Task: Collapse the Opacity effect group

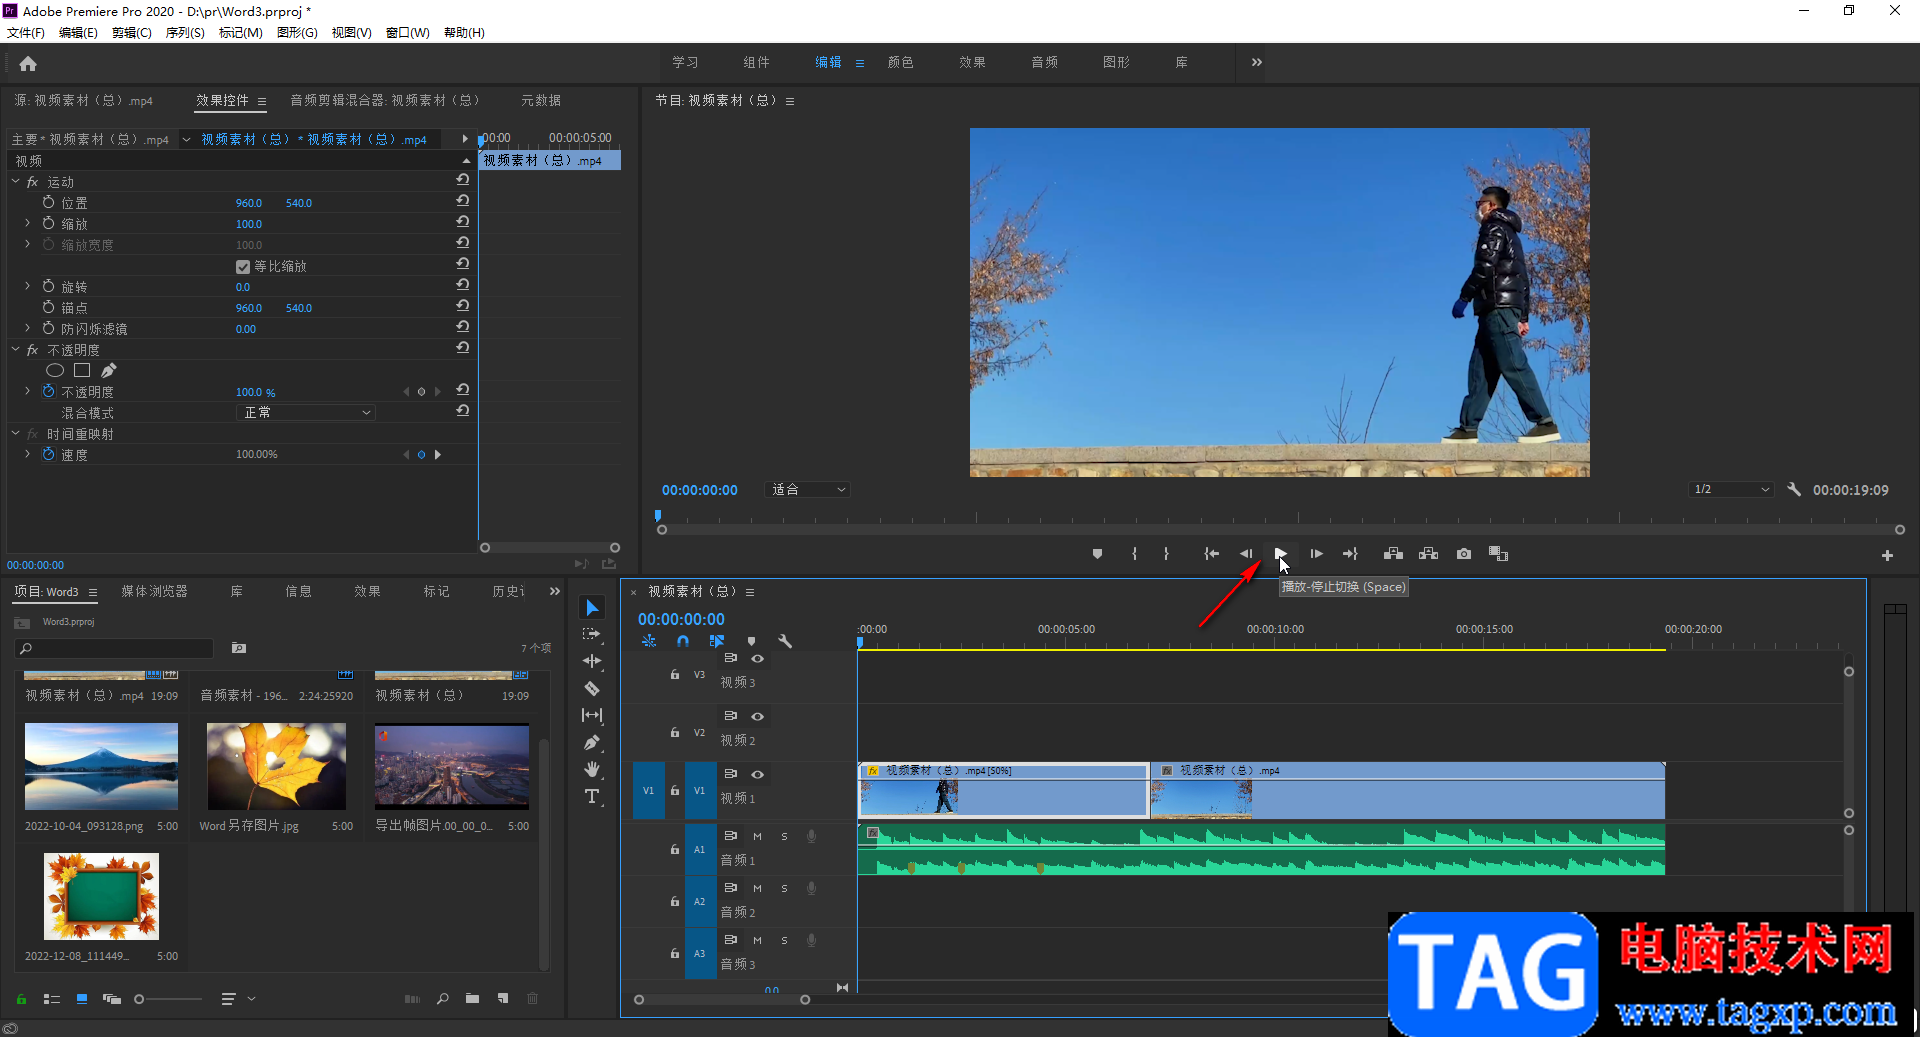Action: [15, 350]
